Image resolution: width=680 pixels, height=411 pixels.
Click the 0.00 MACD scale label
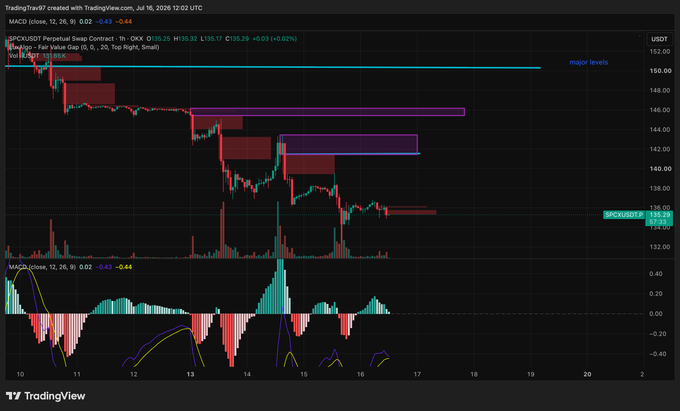656,313
